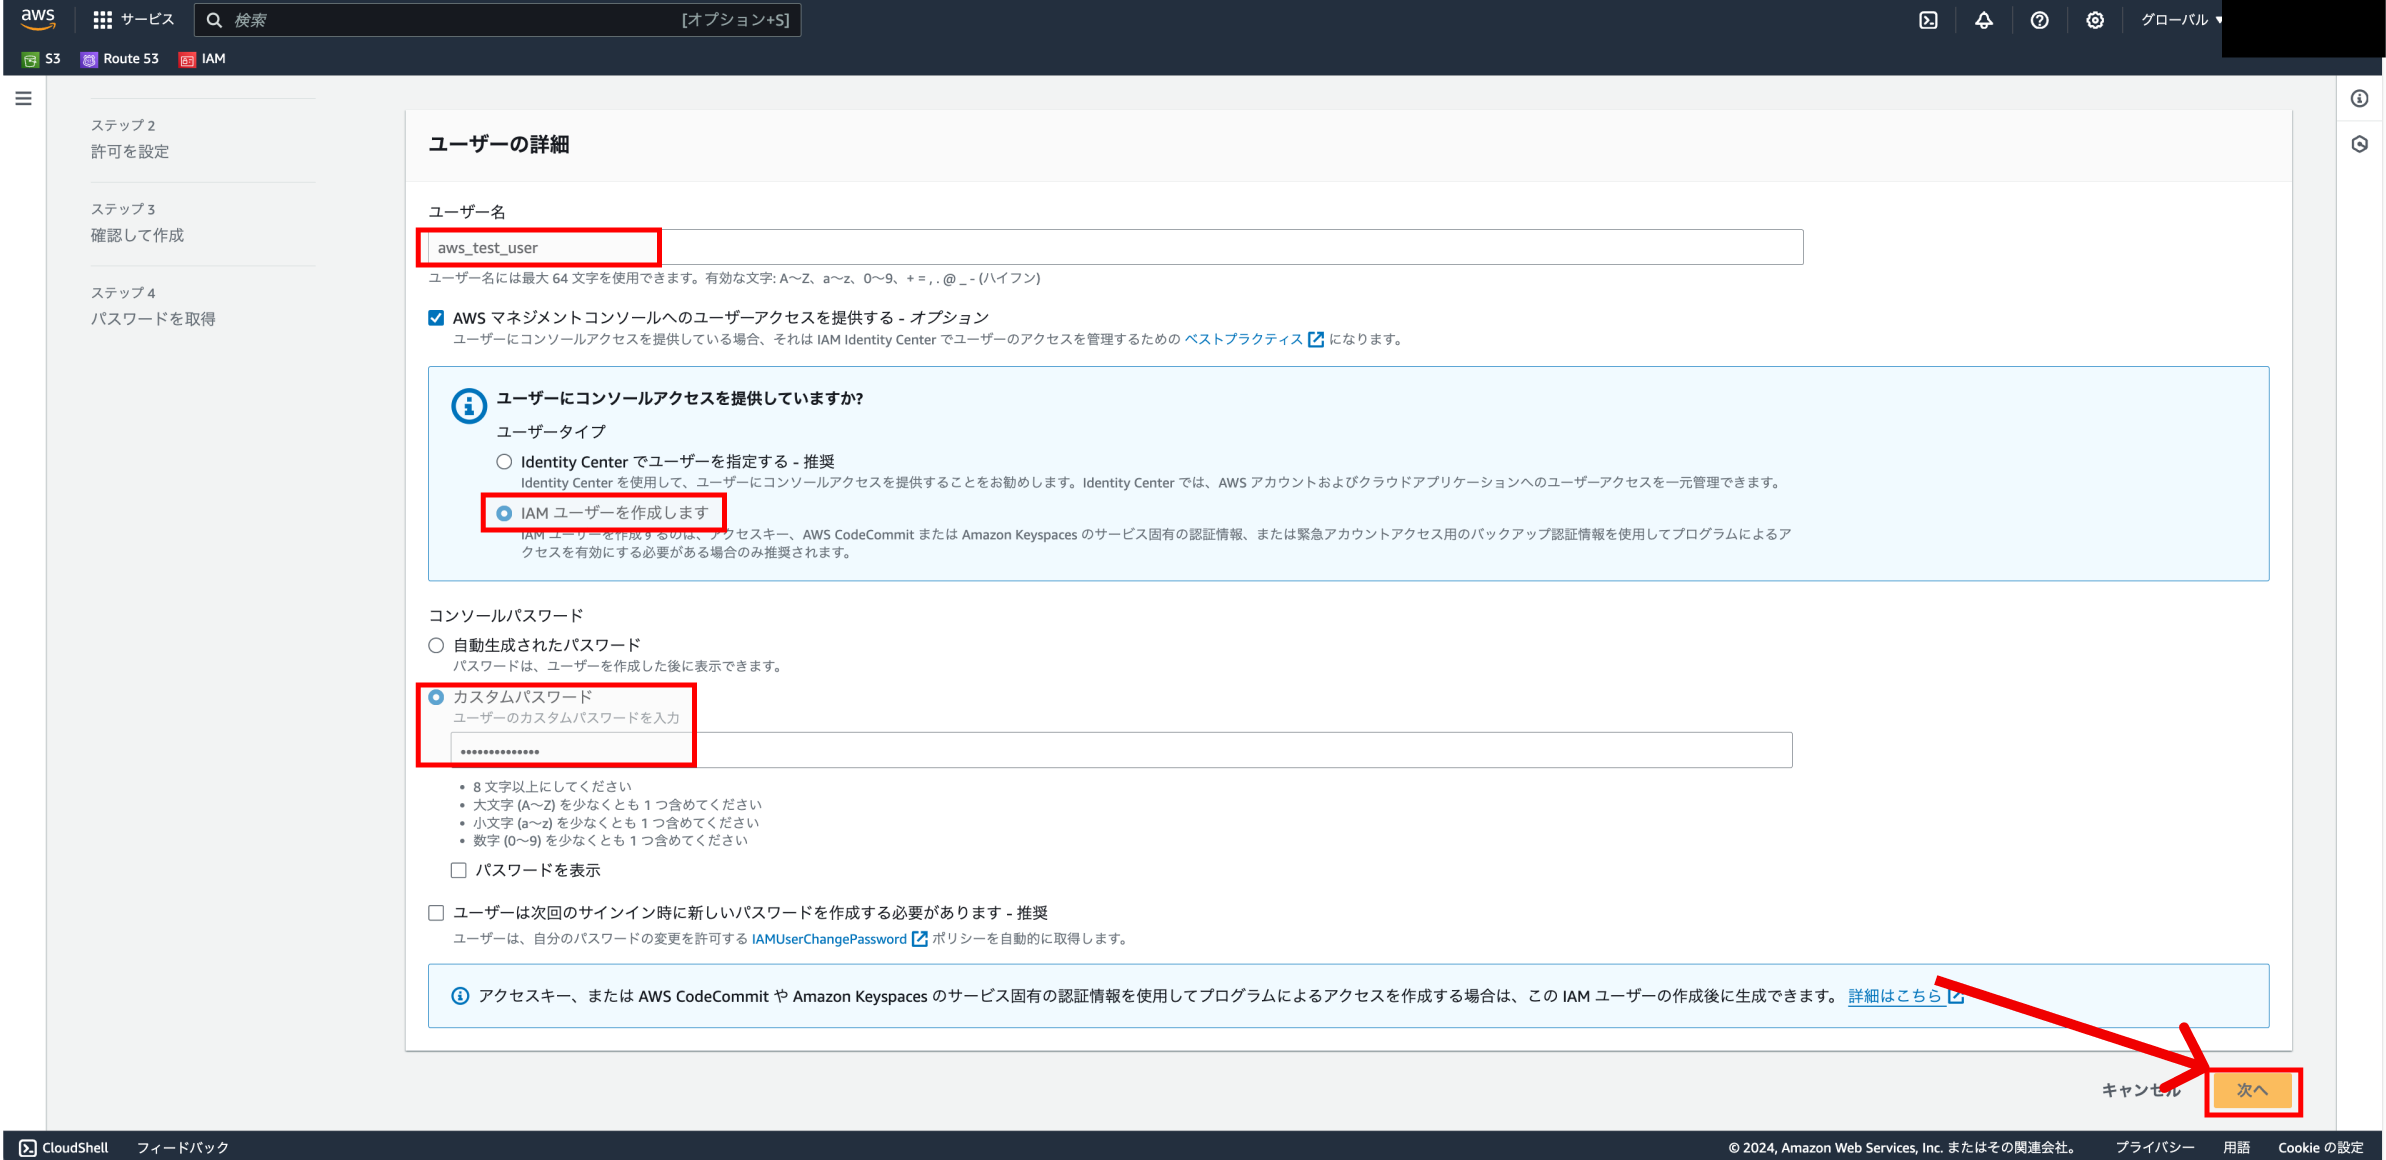Open the サービス menu with the grid icon
Screen dimensions: 2386x1160
coord(134,19)
